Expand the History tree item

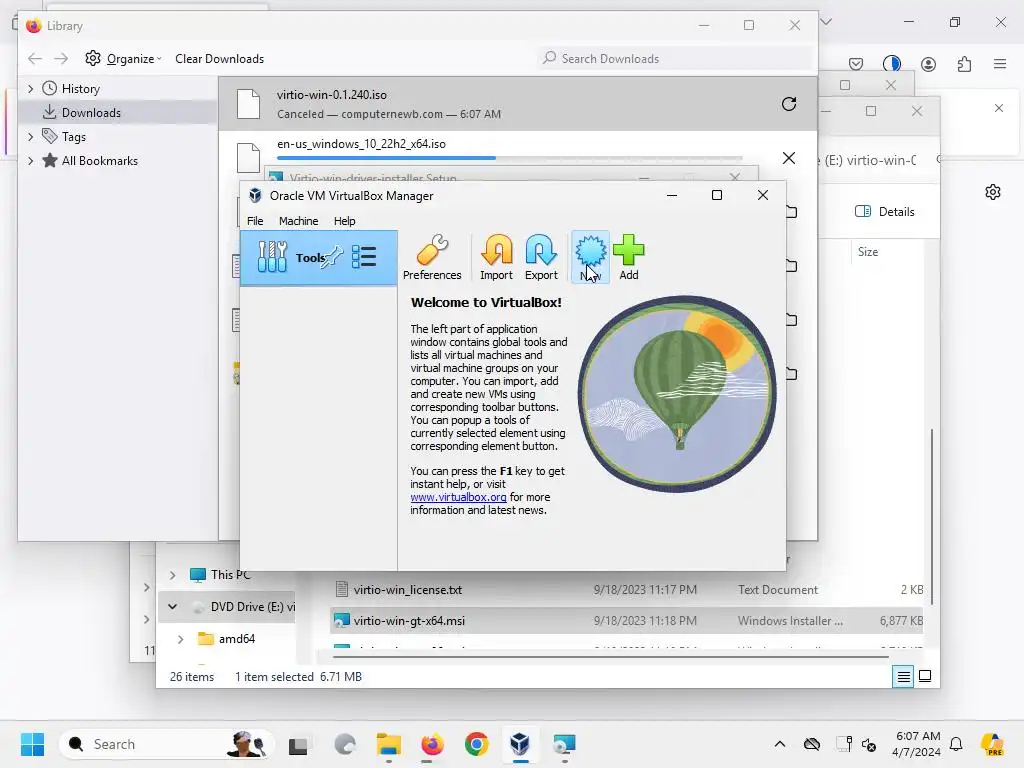(31, 89)
